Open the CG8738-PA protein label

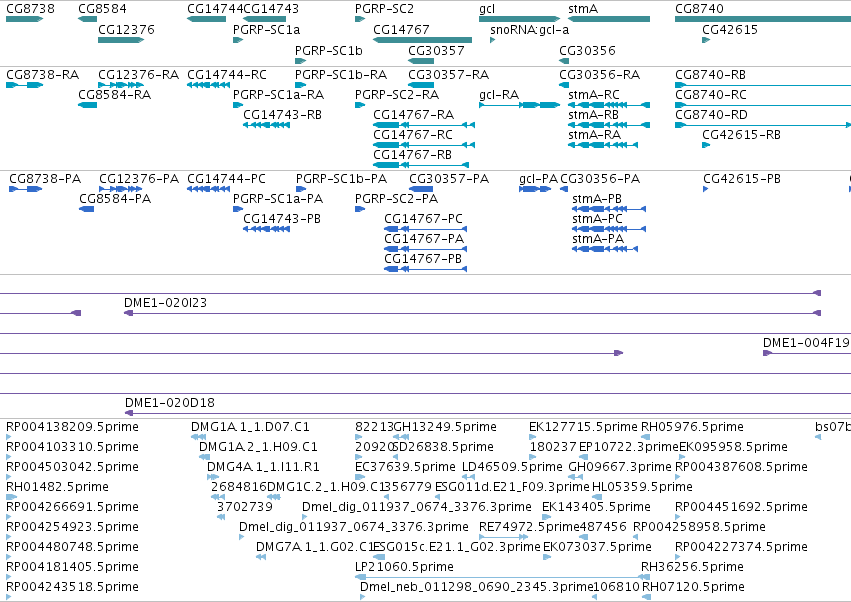(x=45, y=179)
